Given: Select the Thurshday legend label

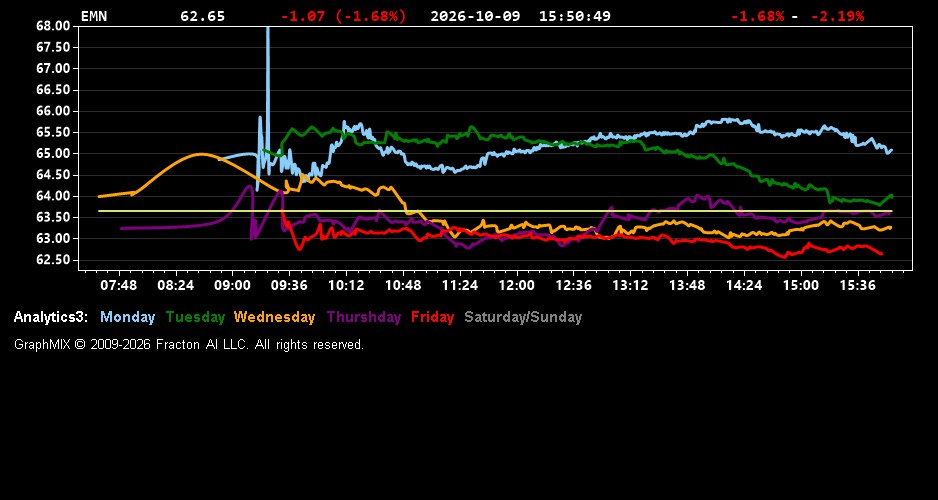Looking at the screenshot, I should coord(364,317).
